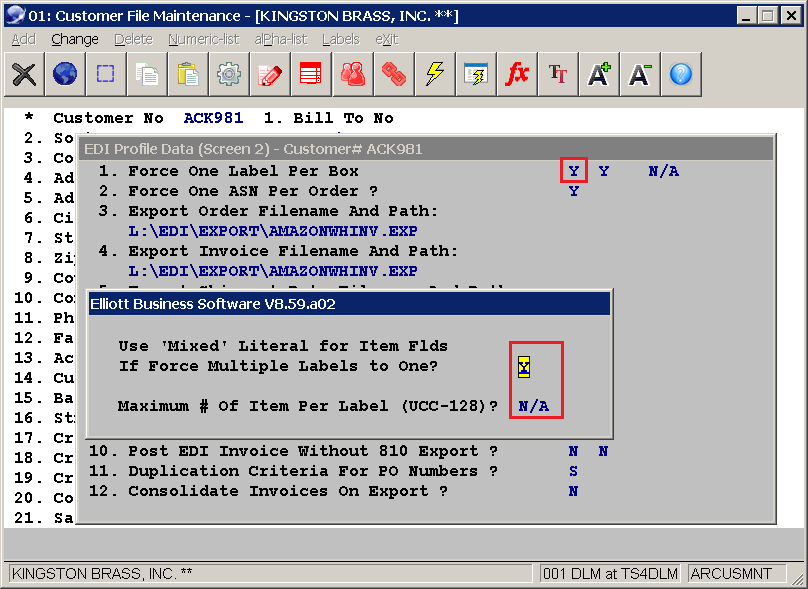808x589 pixels.
Task: Click 'Use Mixed Literal for Item Flds' text
Action: (x=283, y=346)
